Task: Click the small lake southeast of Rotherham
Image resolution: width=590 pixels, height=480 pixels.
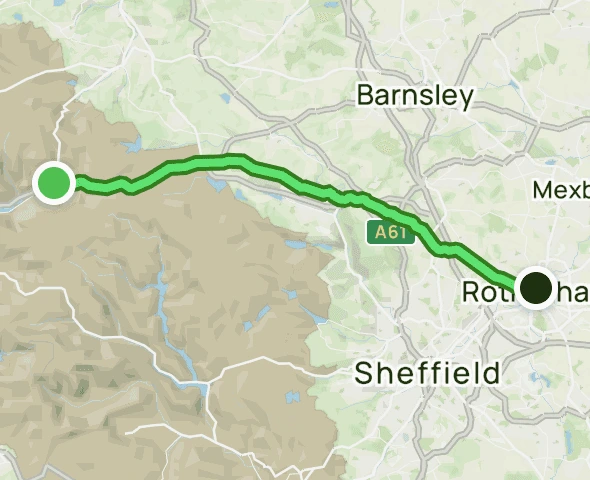Action: tap(534, 376)
